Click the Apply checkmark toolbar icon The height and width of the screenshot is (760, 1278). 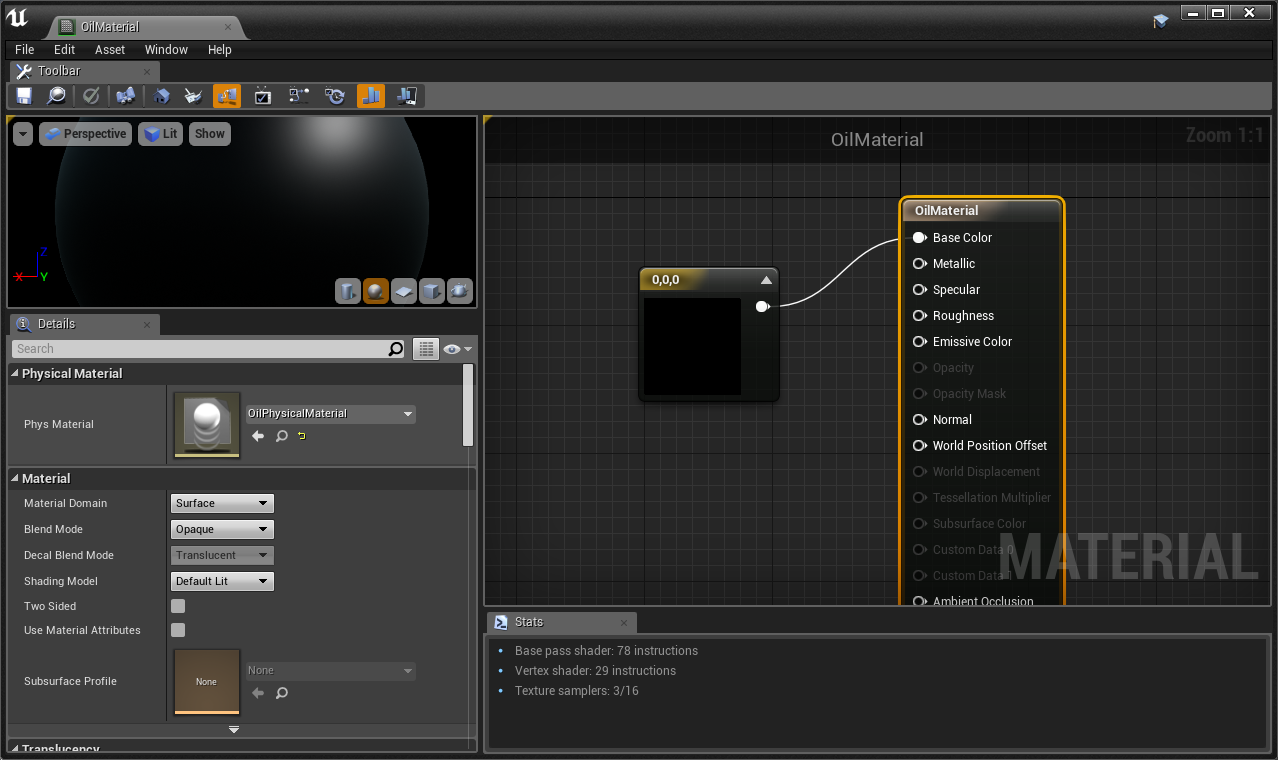(x=91, y=96)
